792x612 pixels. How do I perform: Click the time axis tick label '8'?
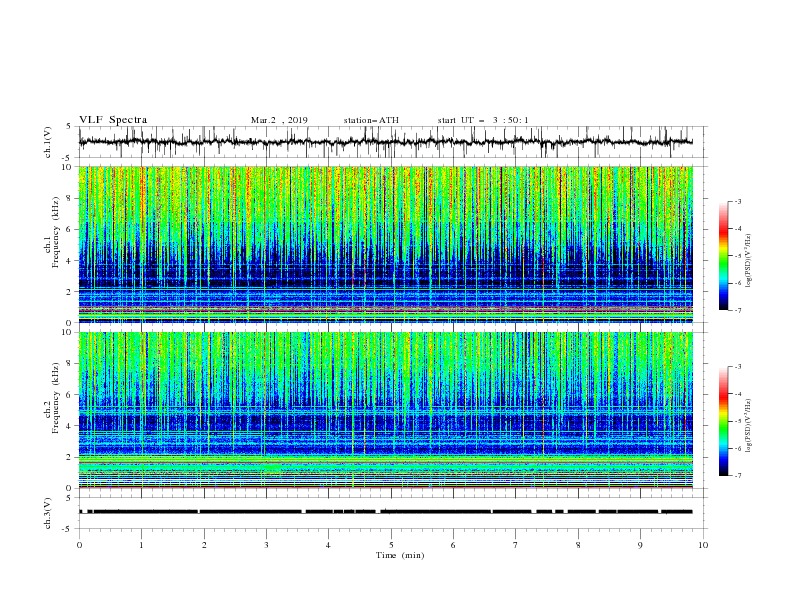(x=578, y=545)
